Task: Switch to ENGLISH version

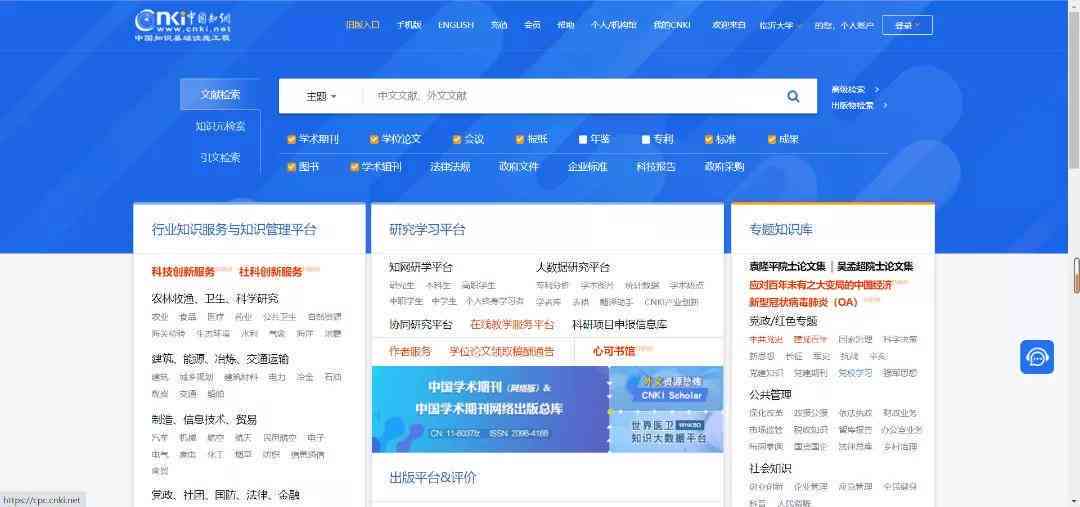Action: (x=456, y=25)
